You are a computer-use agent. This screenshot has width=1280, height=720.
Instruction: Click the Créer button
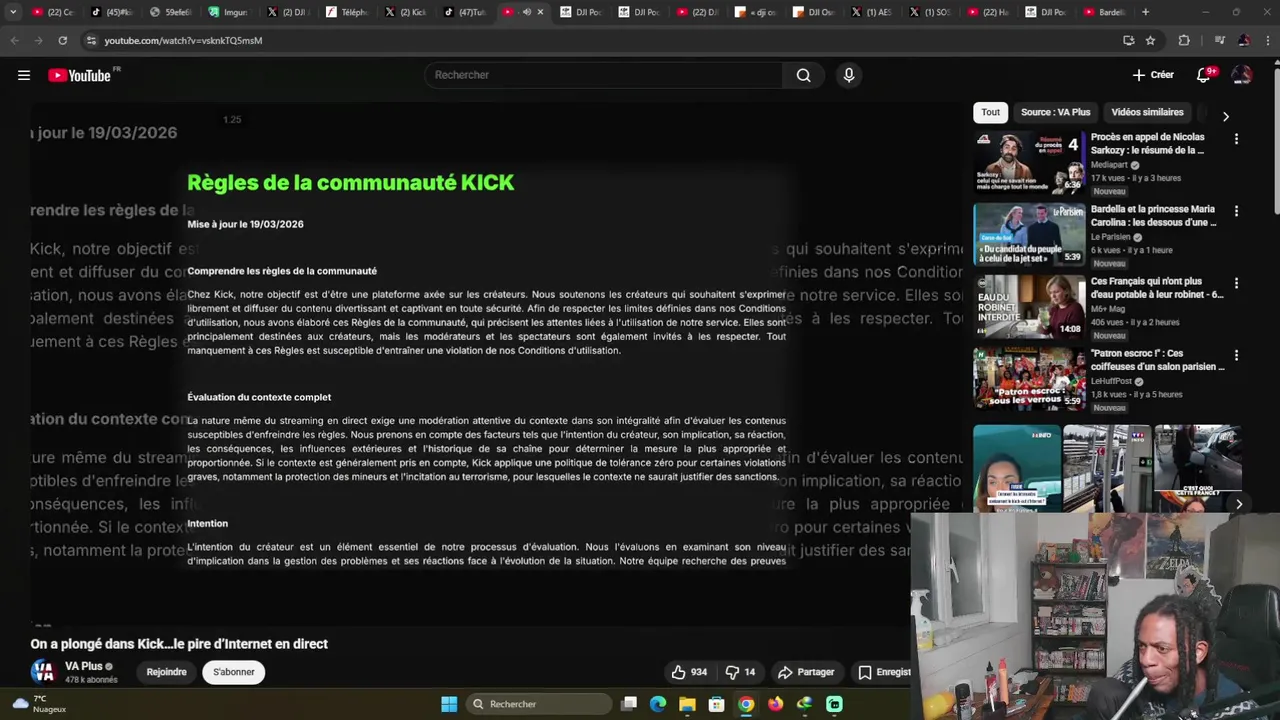1153,75
